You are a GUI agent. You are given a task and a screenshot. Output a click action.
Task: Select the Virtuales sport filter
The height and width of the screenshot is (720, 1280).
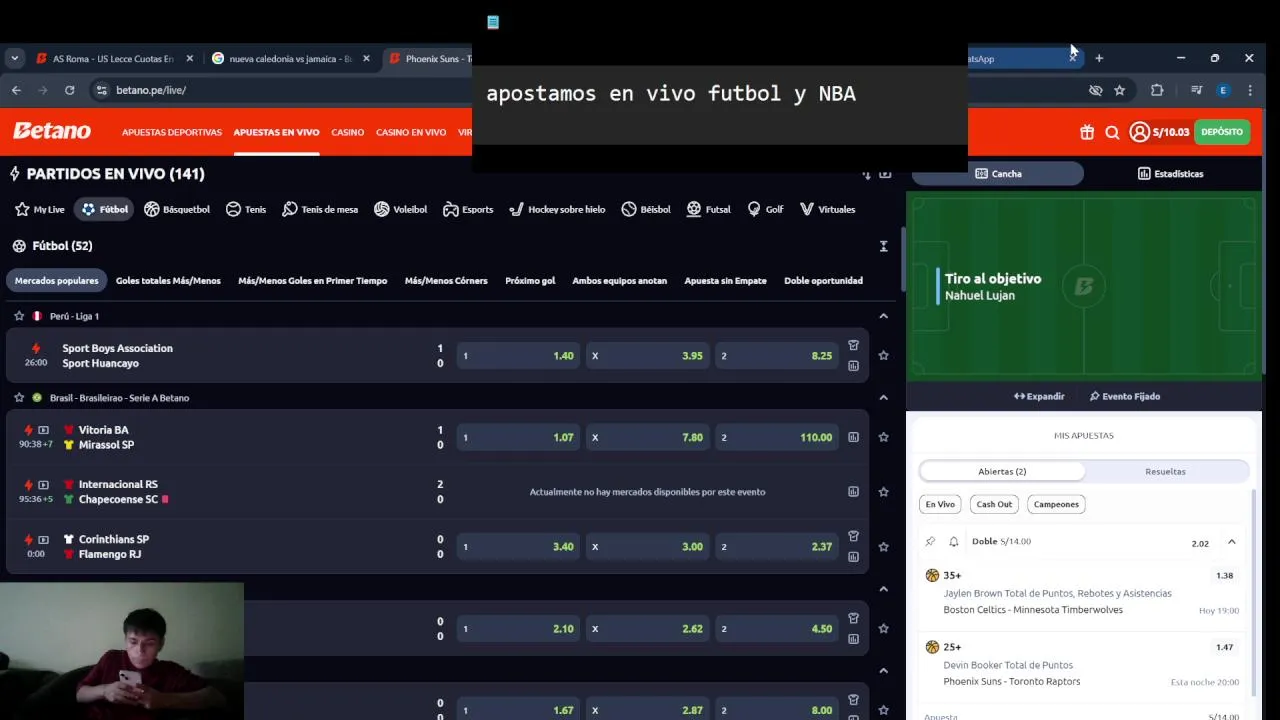pos(827,209)
